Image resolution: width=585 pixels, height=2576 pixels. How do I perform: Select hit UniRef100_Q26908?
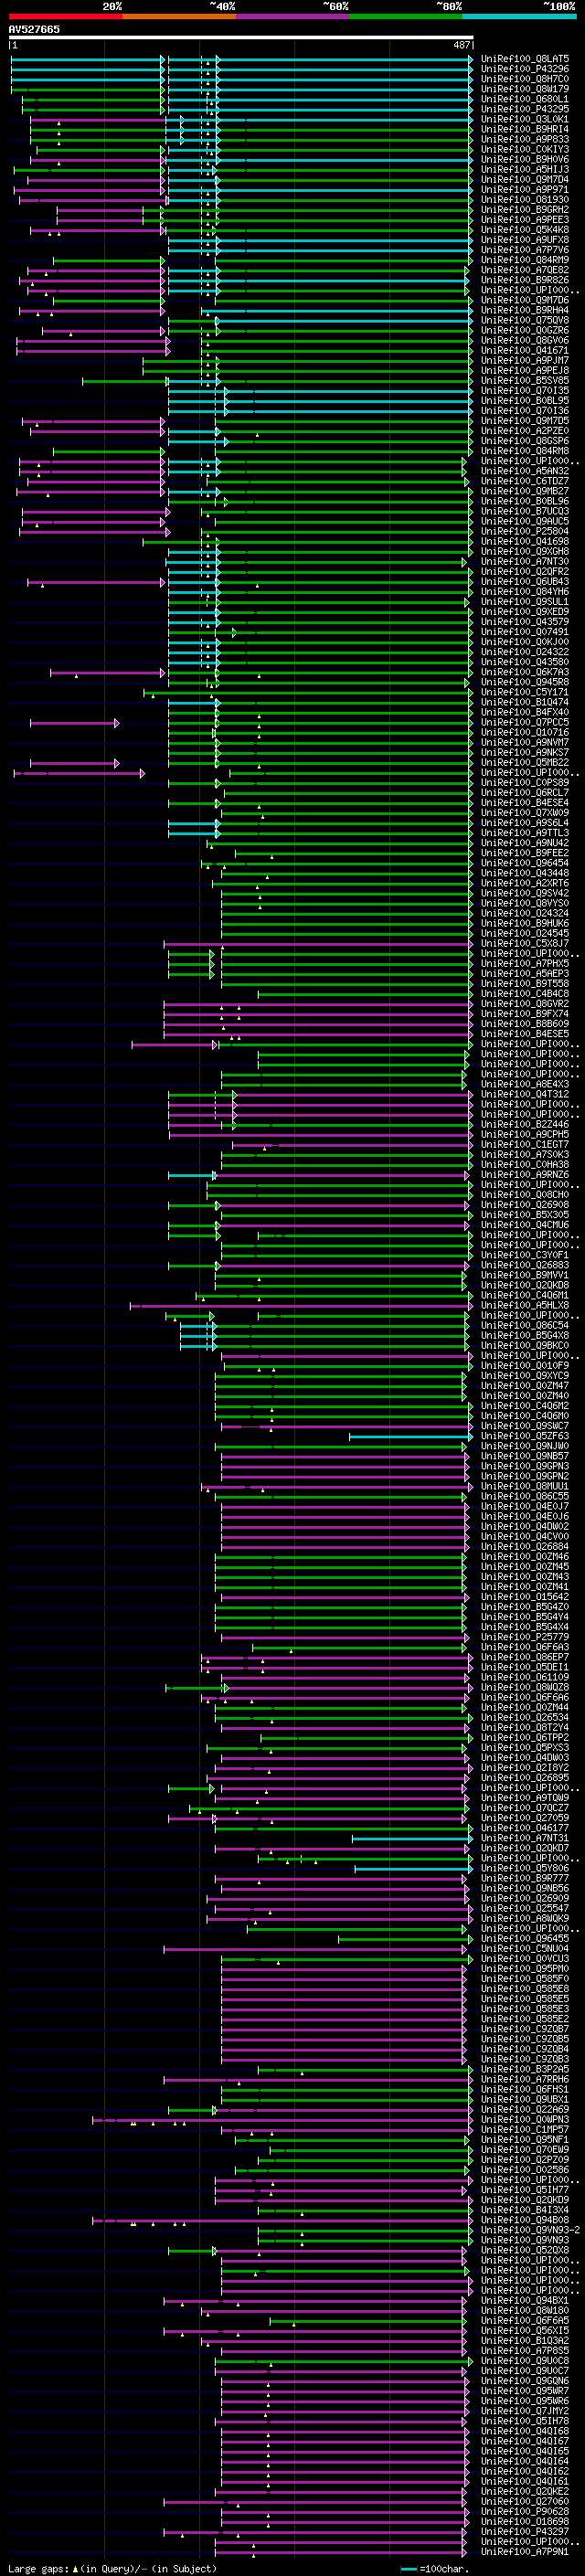525,1205
